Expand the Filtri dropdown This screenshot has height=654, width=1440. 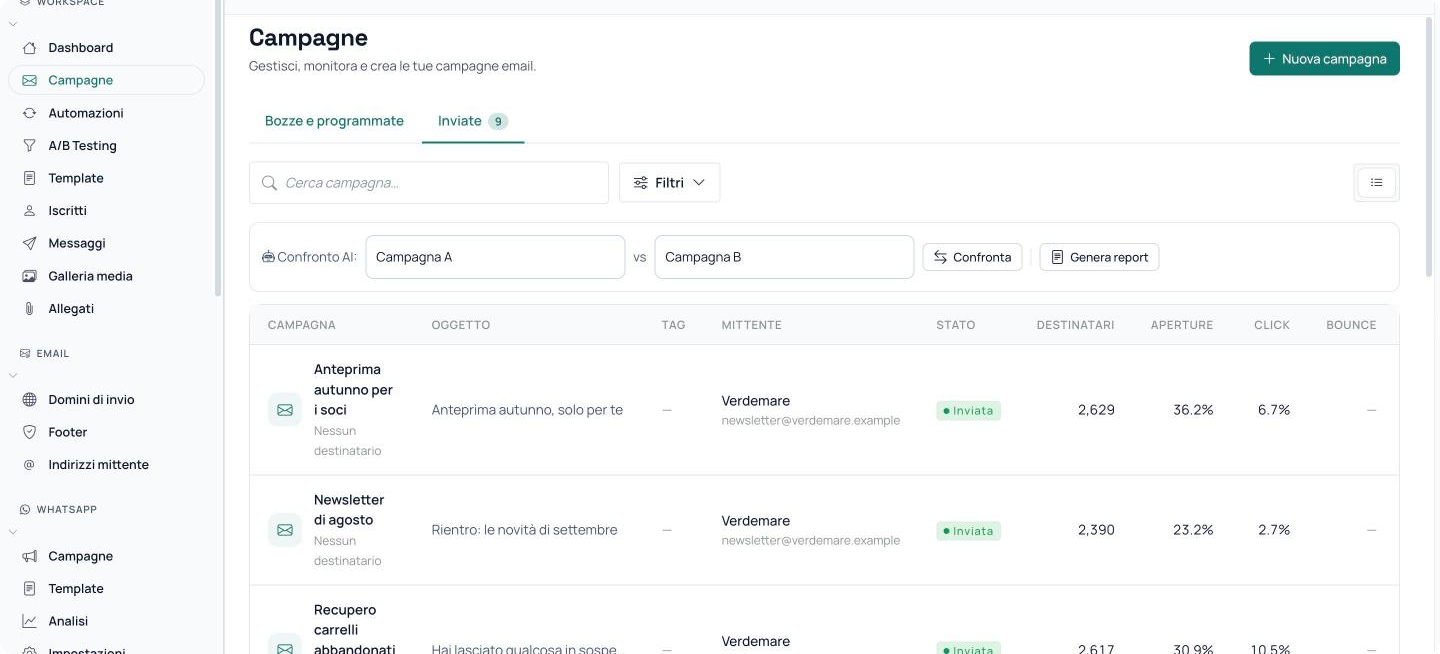(x=669, y=183)
